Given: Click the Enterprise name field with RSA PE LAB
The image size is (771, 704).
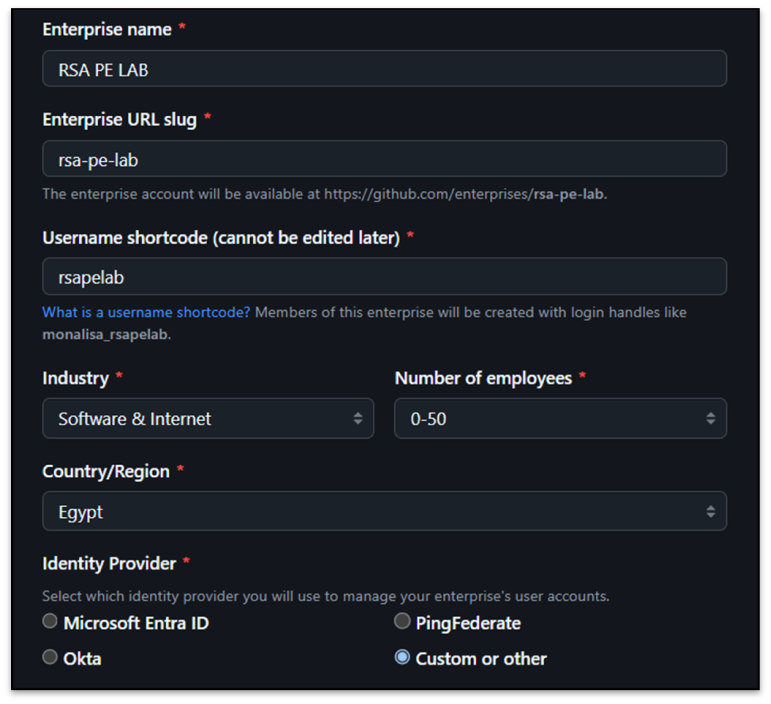Looking at the screenshot, I should [384, 69].
